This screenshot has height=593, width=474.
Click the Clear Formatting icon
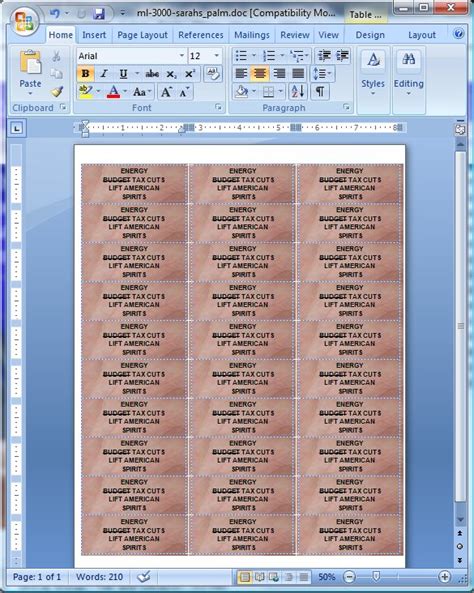tap(213, 74)
